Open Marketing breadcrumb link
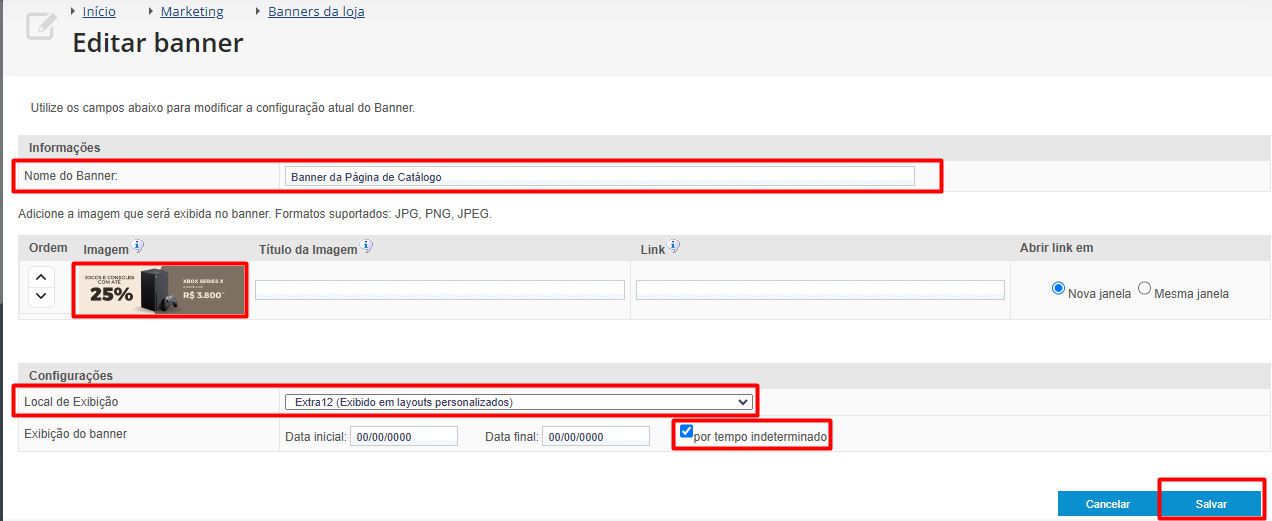This screenshot has width=1272, height=521. [x=192, y=12]
